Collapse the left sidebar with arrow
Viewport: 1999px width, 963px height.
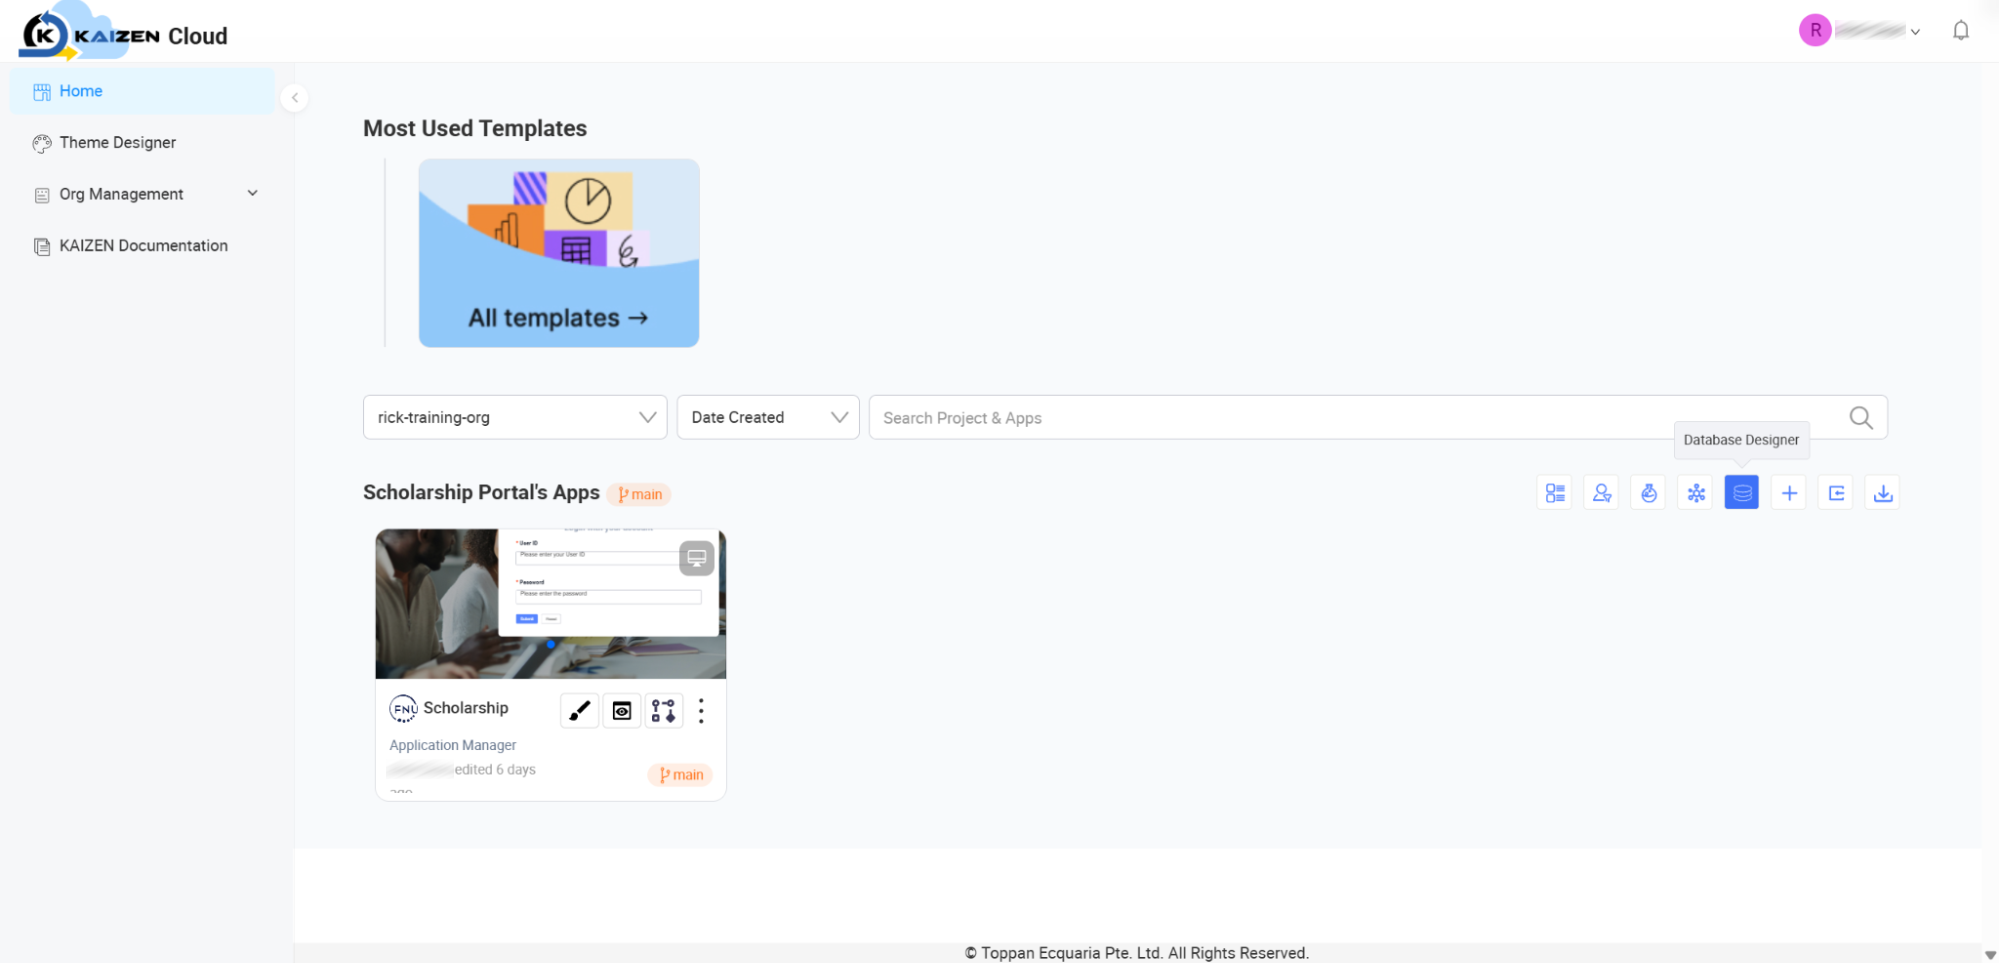(x=294, y=98)
